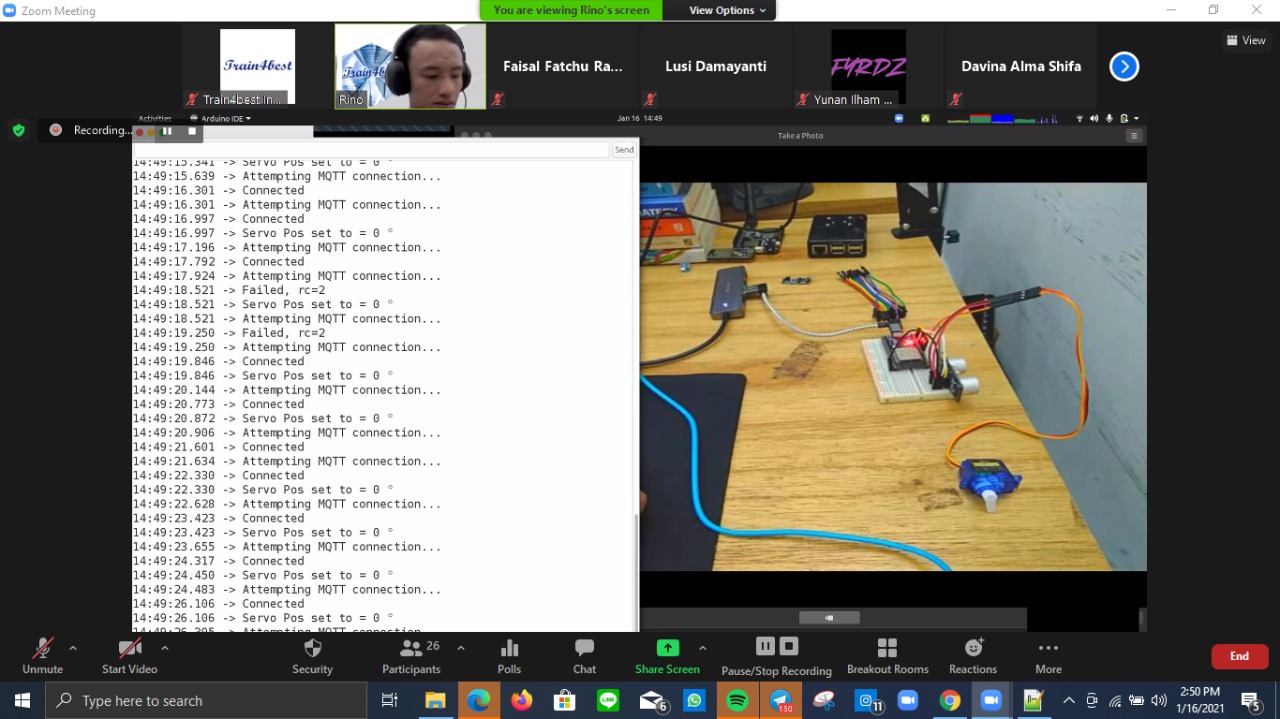Click the Send button in serial monitor
Image resolution: width=1280 pixels, height=719 pixels.
point(624,150)
